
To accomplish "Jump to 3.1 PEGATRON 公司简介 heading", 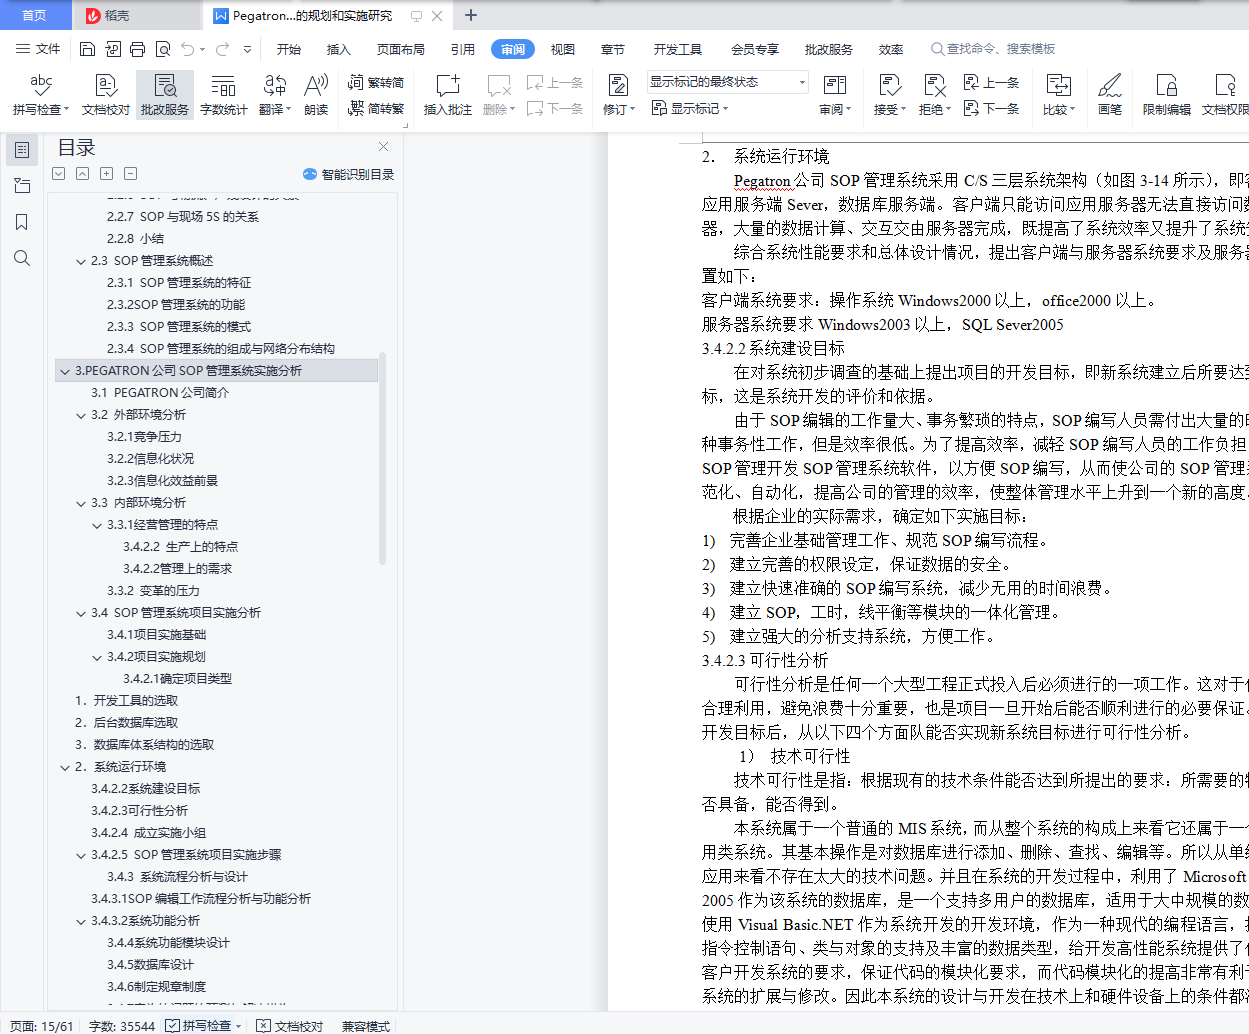I will pos(160,393).
